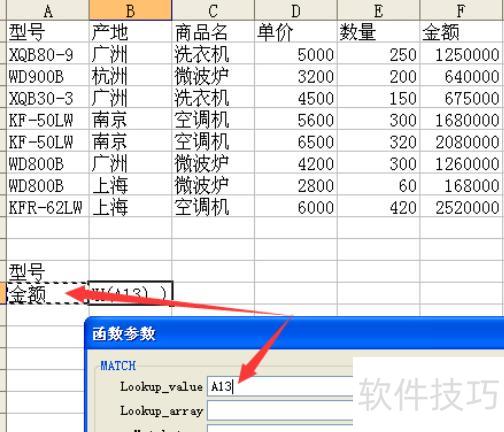This screenshot has width=504, height=432.
Task: Select the unit price 5000 cell
Action: coord(296,53)
